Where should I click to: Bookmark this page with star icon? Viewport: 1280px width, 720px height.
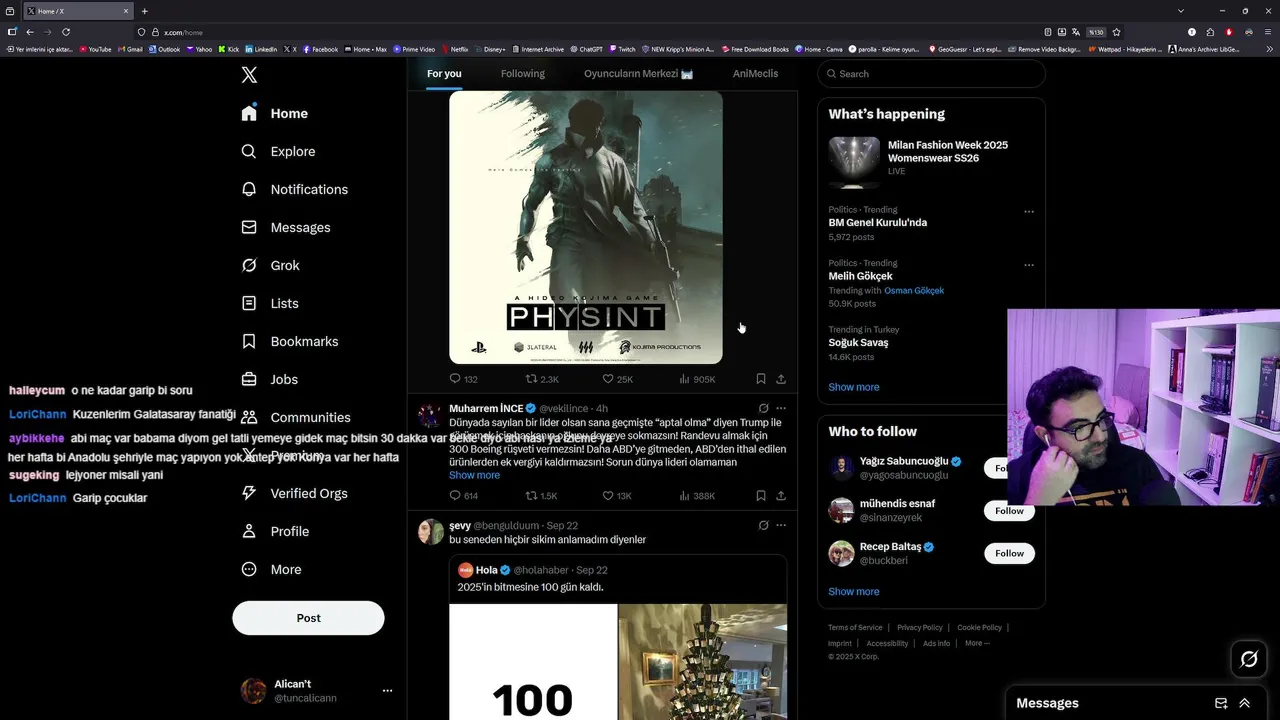[x=1116, y=32]
